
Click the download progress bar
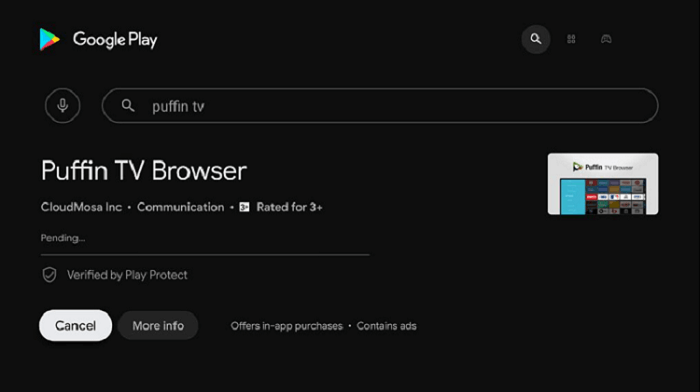click(205, 255)
